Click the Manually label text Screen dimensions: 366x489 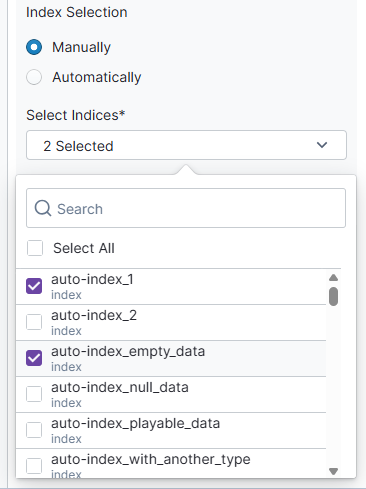[x=81, y=47]
